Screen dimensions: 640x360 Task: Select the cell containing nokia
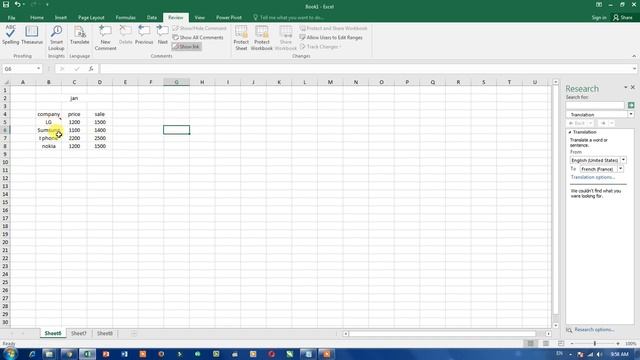coord(49,146)
